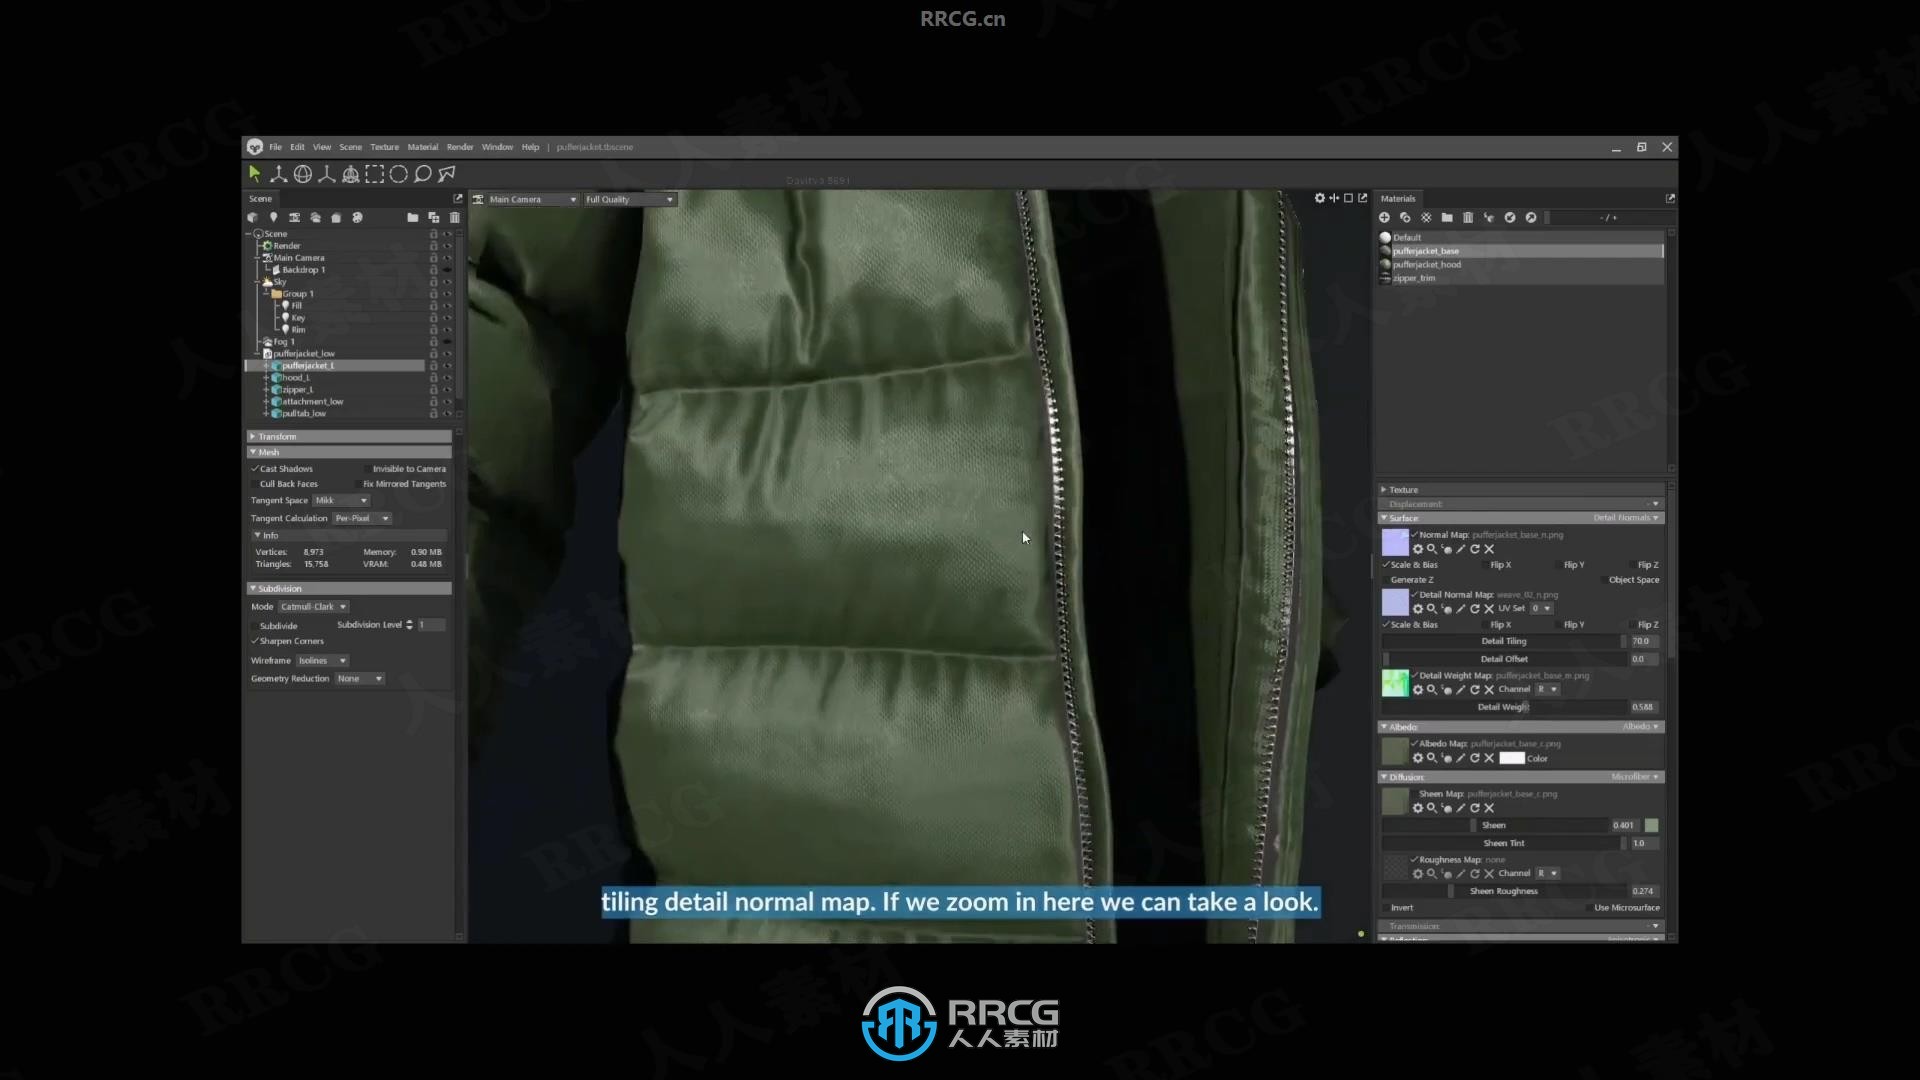Select attachment_low in scene tree

(x=312, y=402)
